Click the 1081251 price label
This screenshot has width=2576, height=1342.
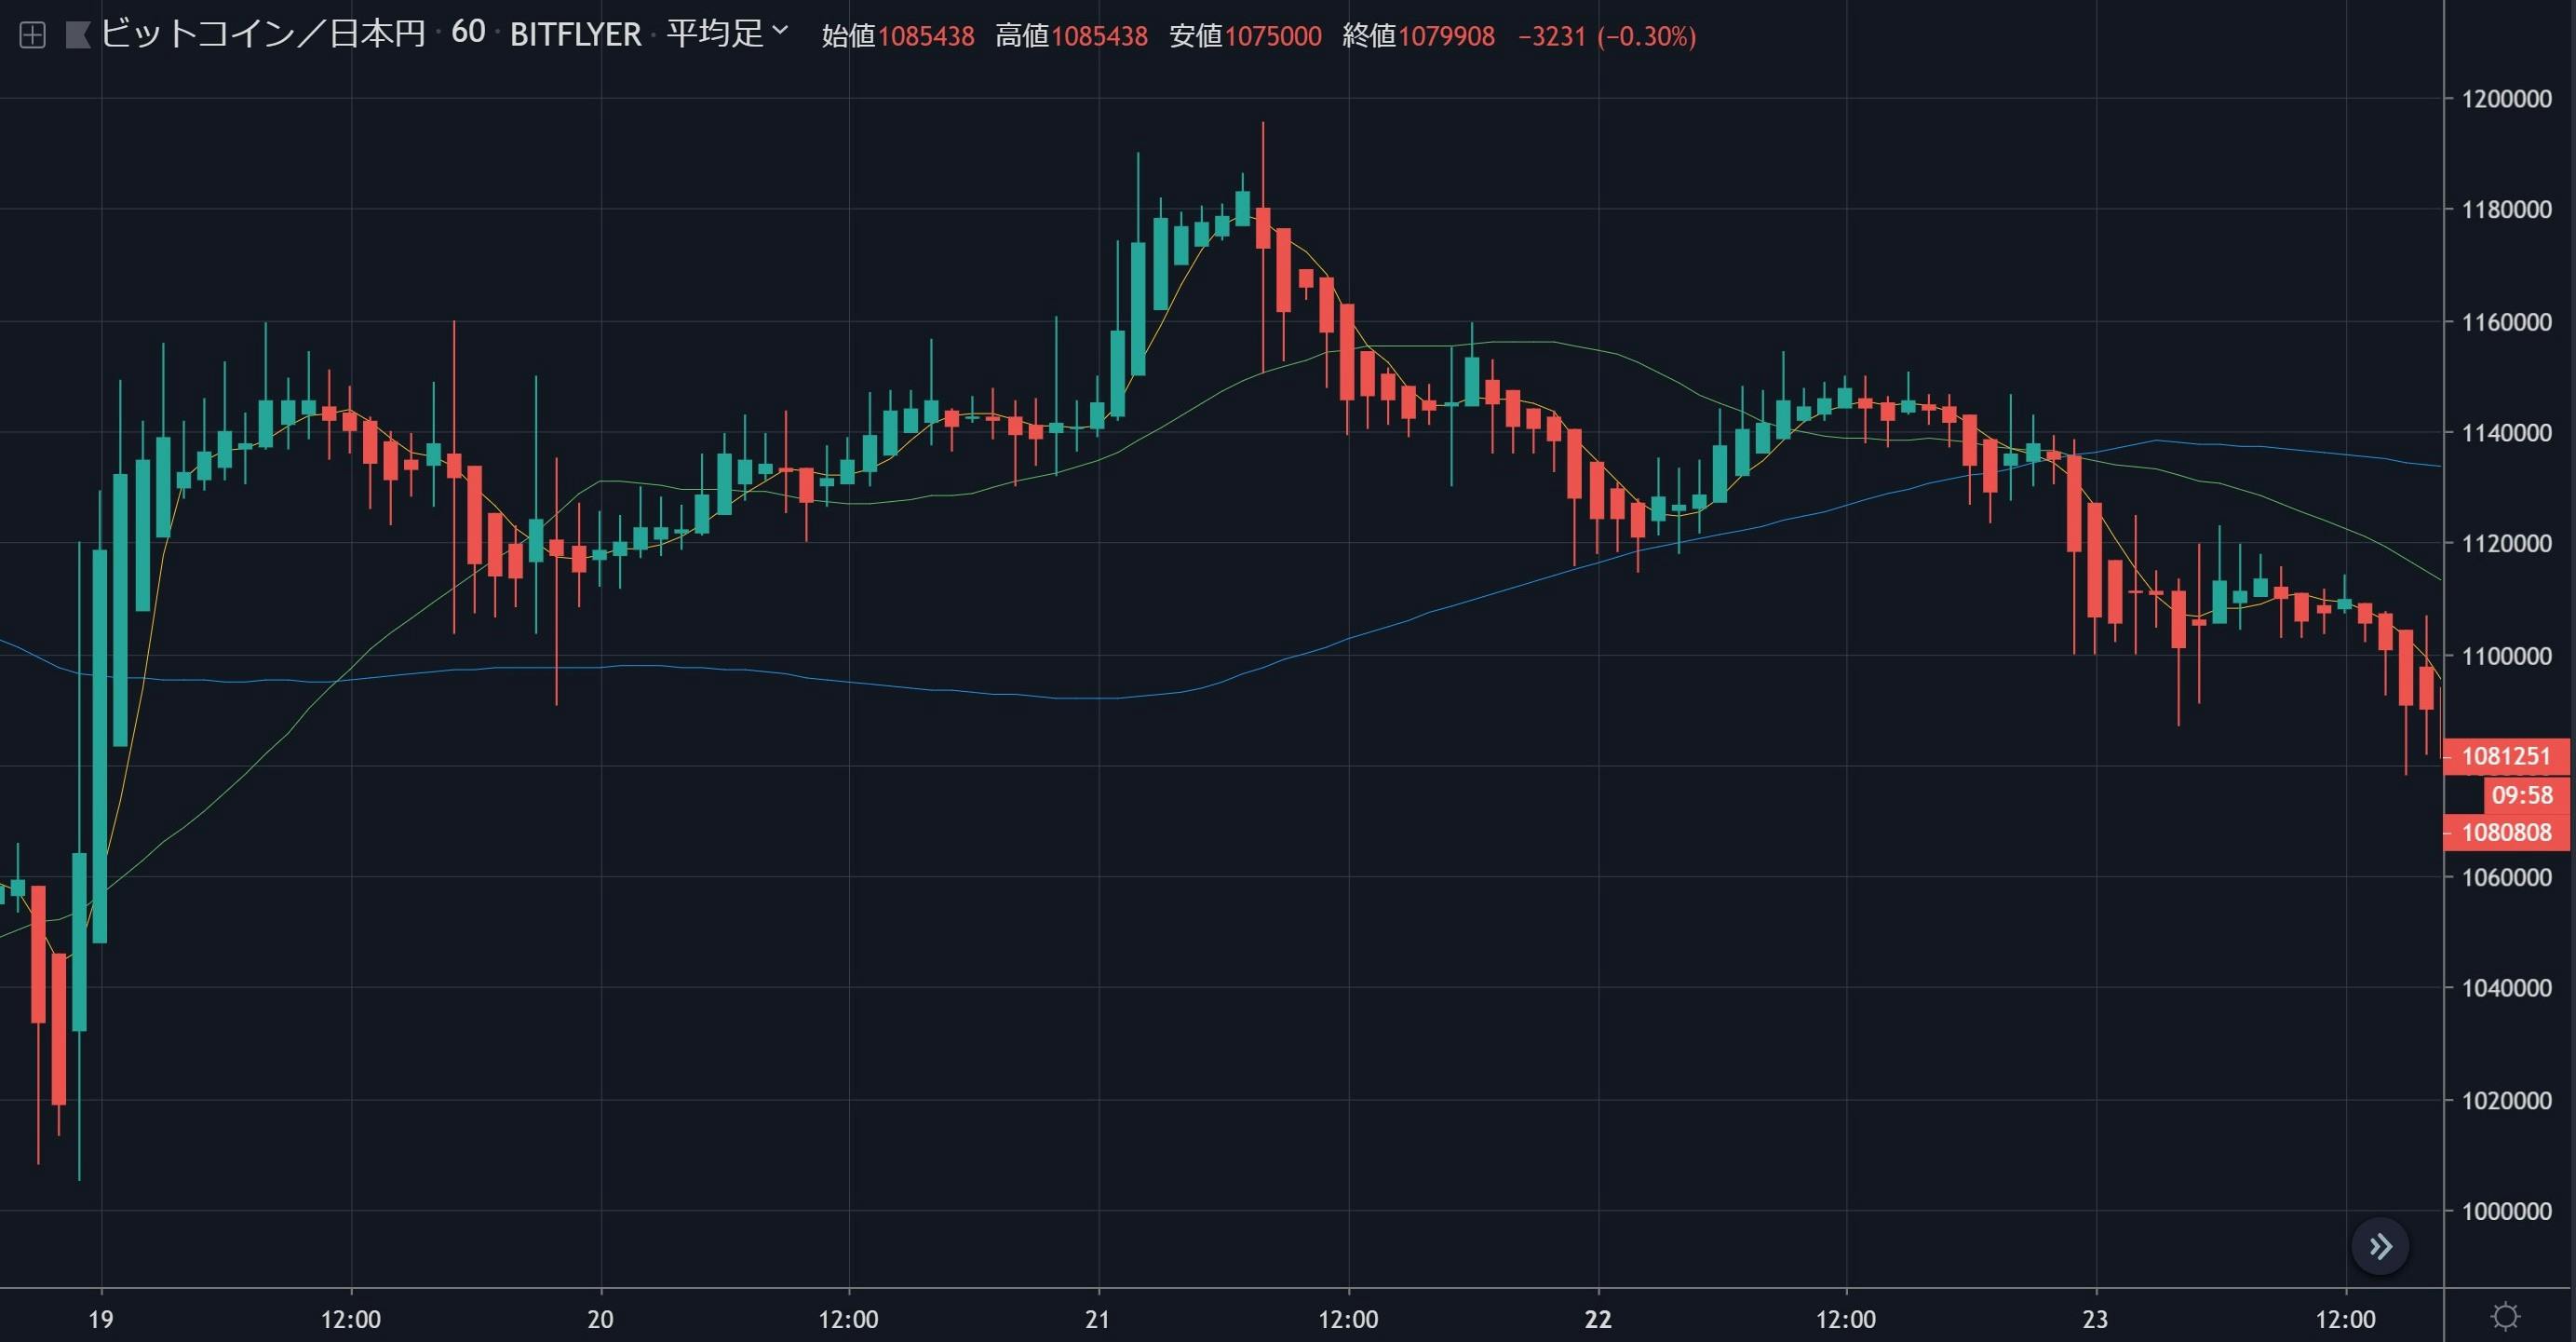[x=2506, y=756]
